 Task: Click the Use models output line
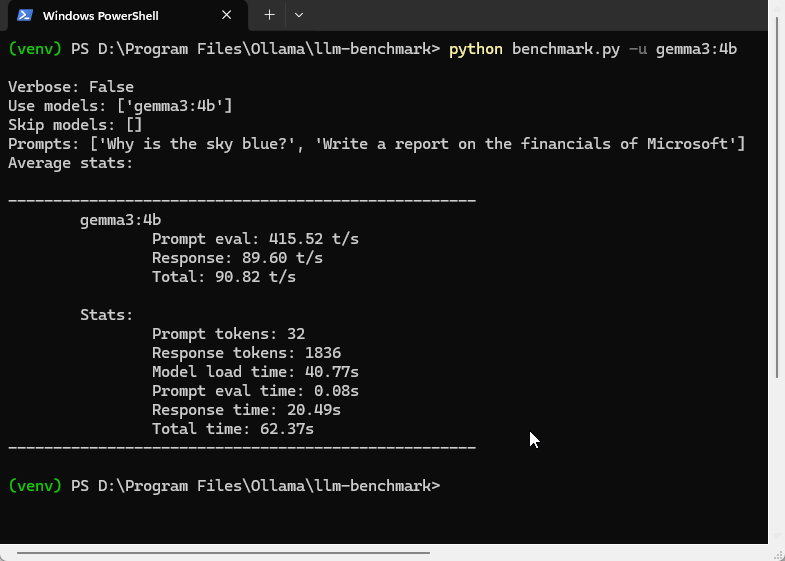(x=120, y=106)
